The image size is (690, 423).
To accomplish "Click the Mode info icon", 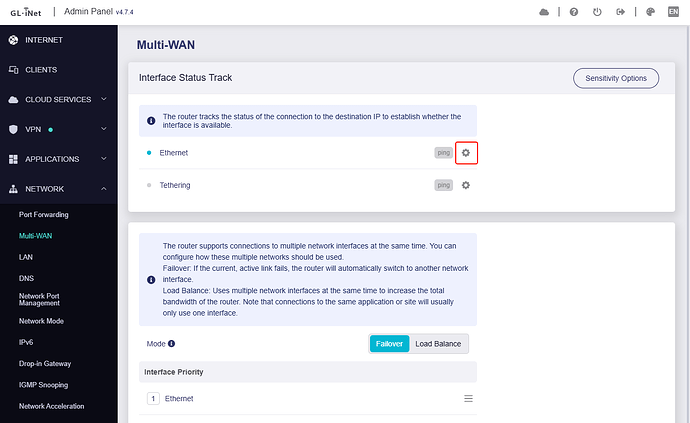I will tap(172, 344).
